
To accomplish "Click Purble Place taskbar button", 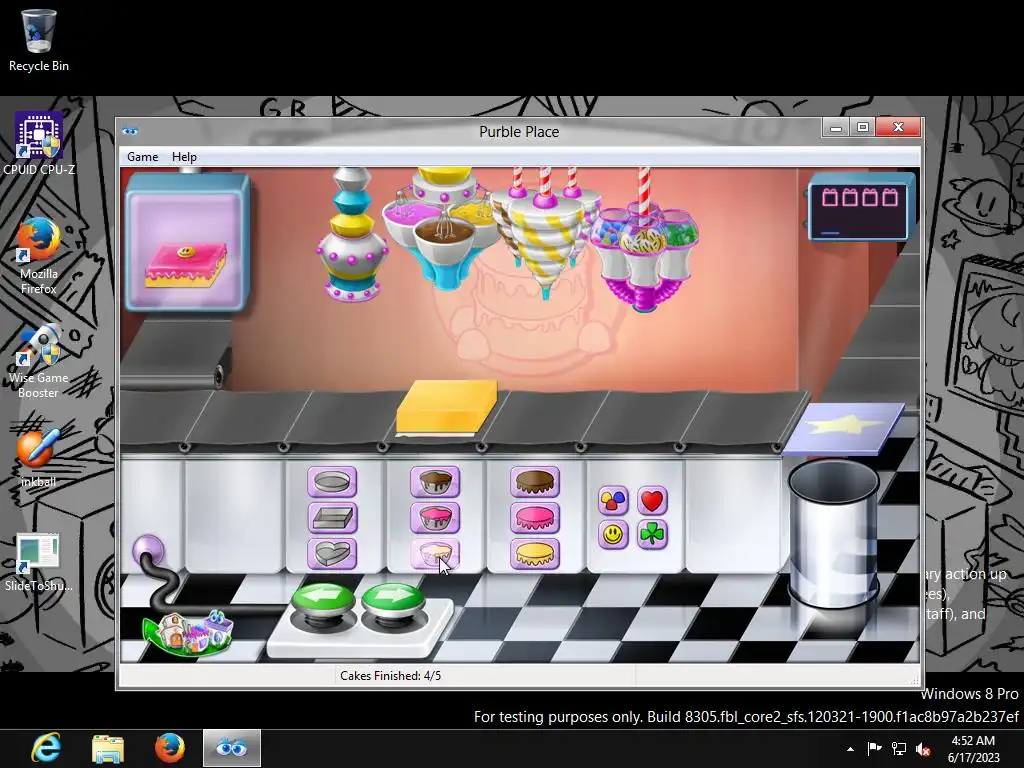I will [x=232, y=748].
